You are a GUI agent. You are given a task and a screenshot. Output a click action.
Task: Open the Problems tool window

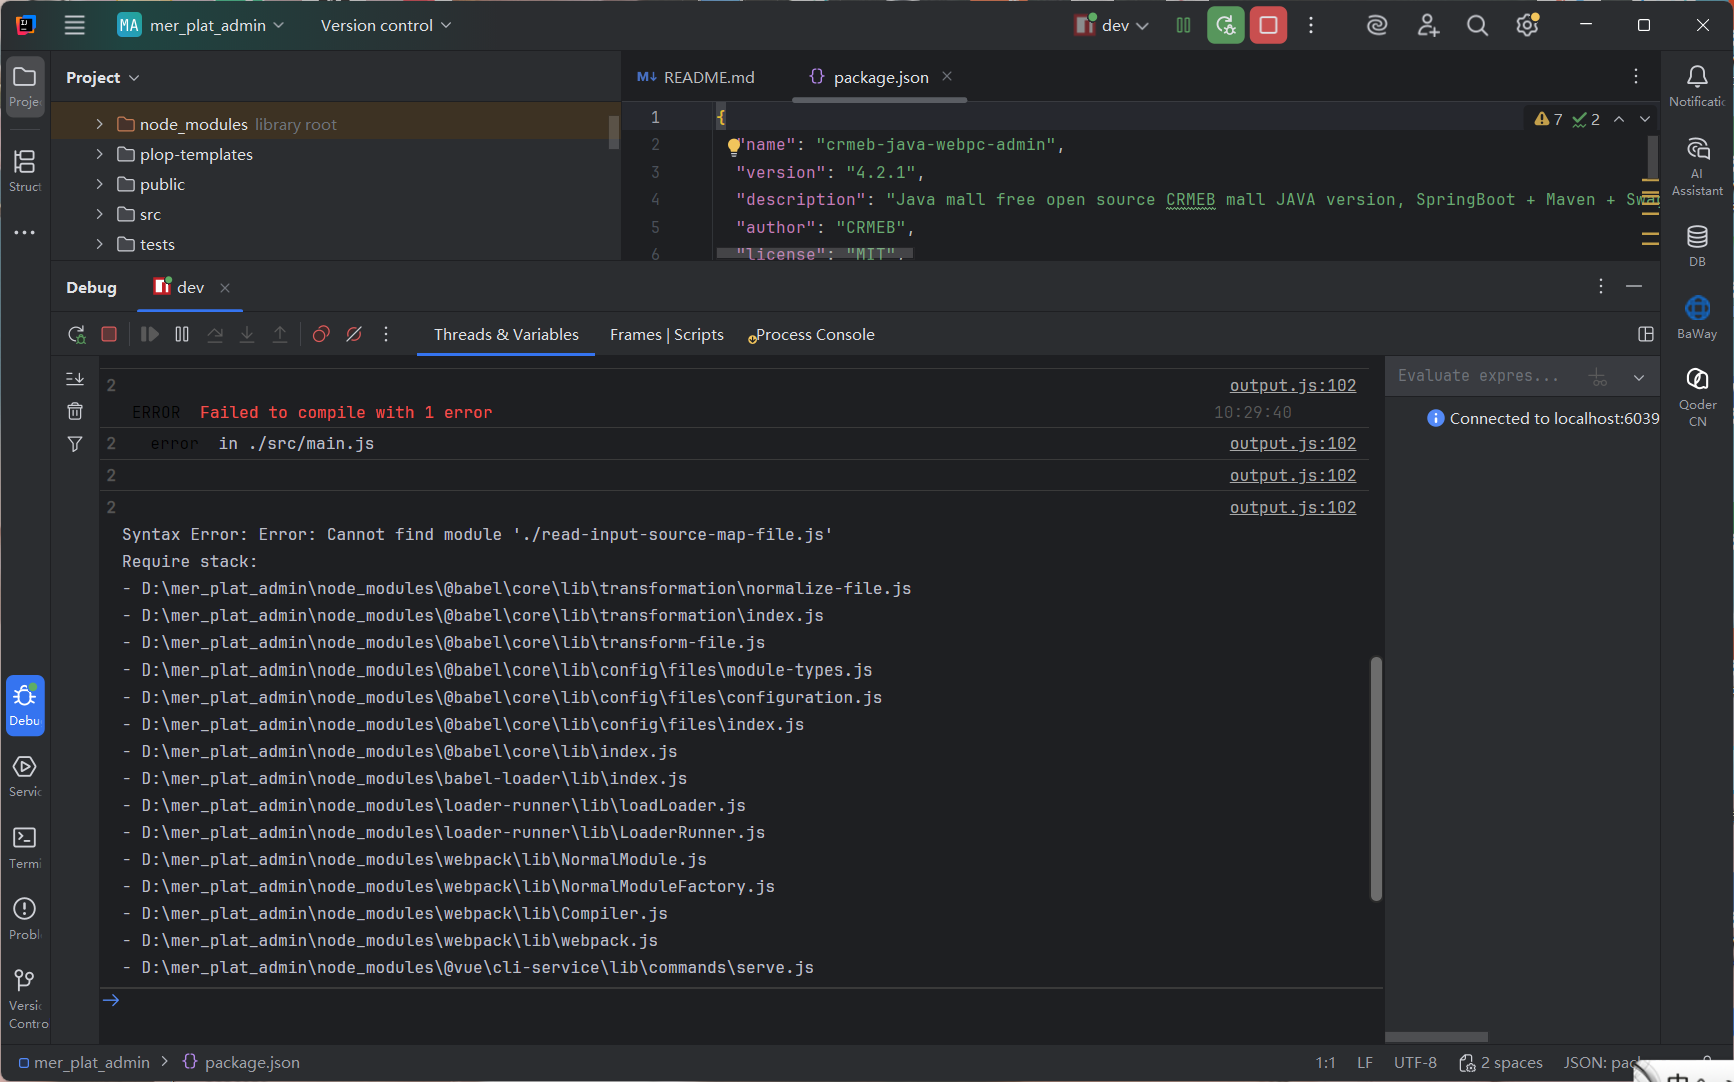(25, 918)
